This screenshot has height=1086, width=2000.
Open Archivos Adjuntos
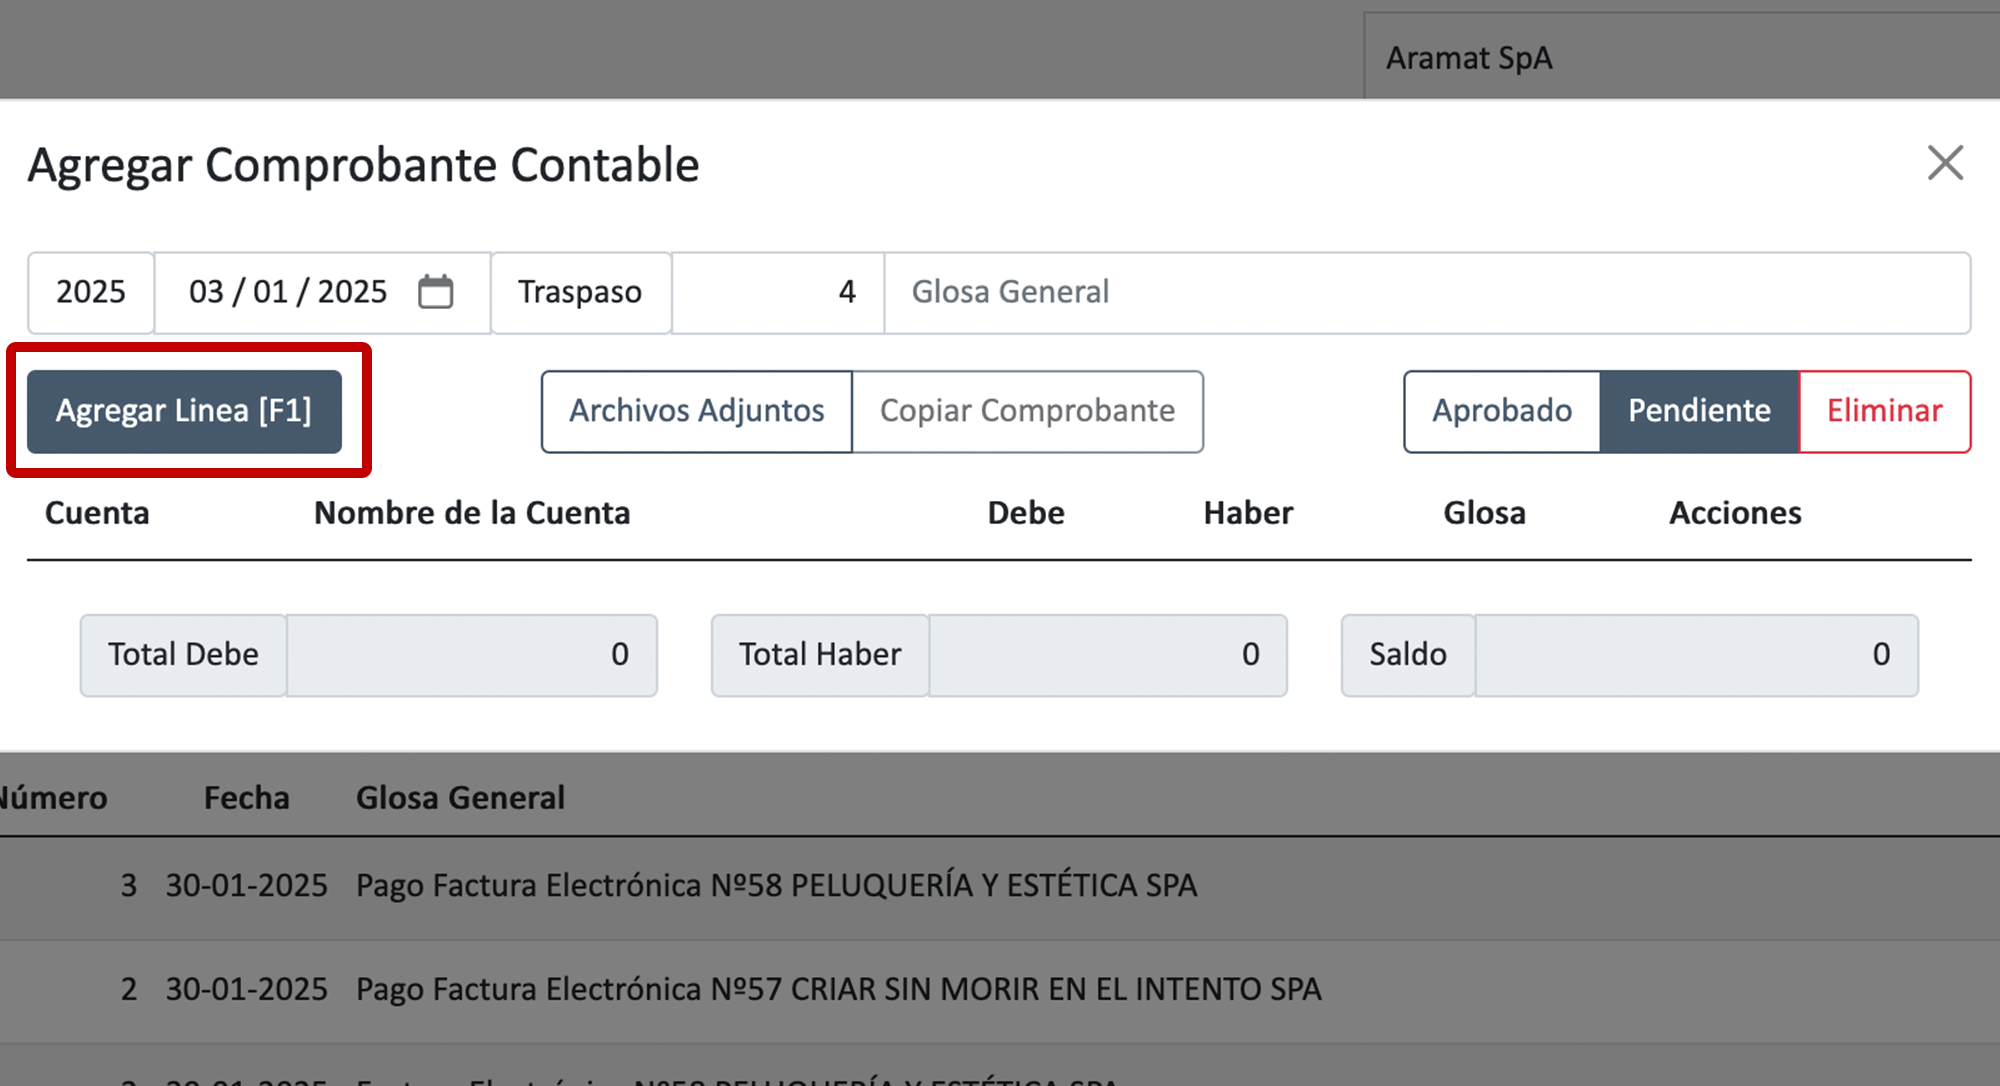coord(696,411)
